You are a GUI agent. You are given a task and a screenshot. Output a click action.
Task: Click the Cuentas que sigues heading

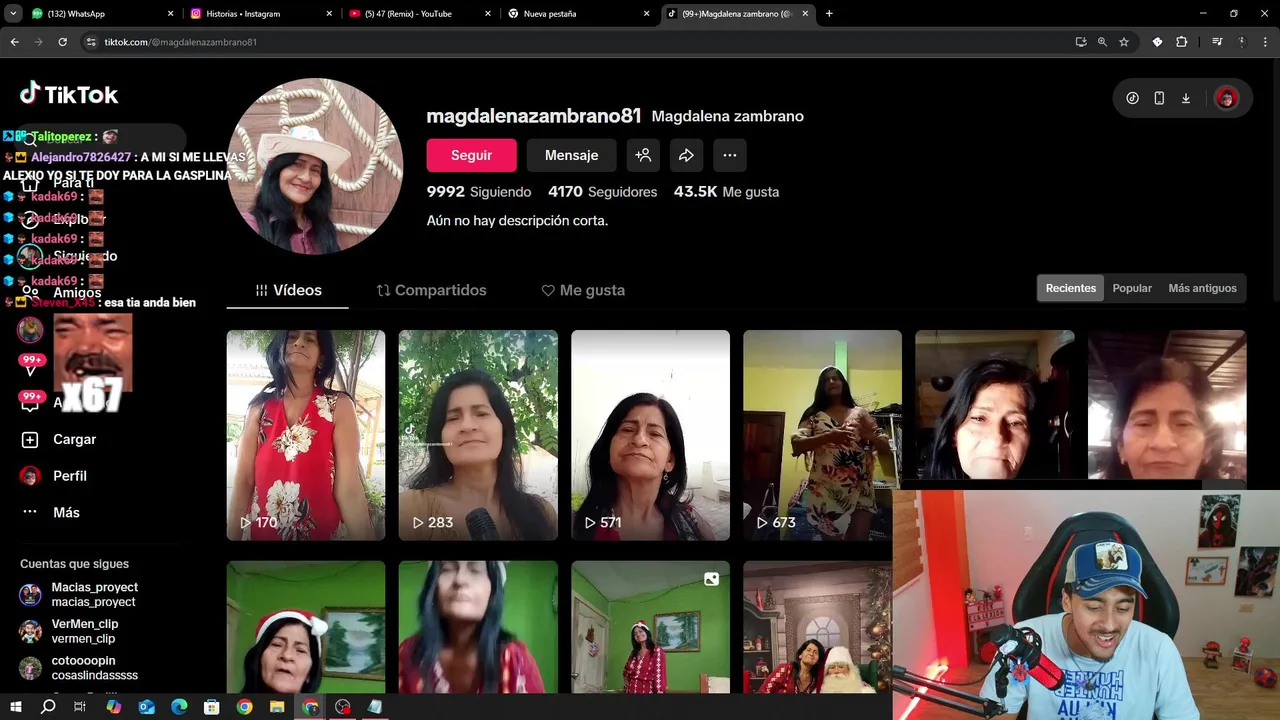pos(74,564)
